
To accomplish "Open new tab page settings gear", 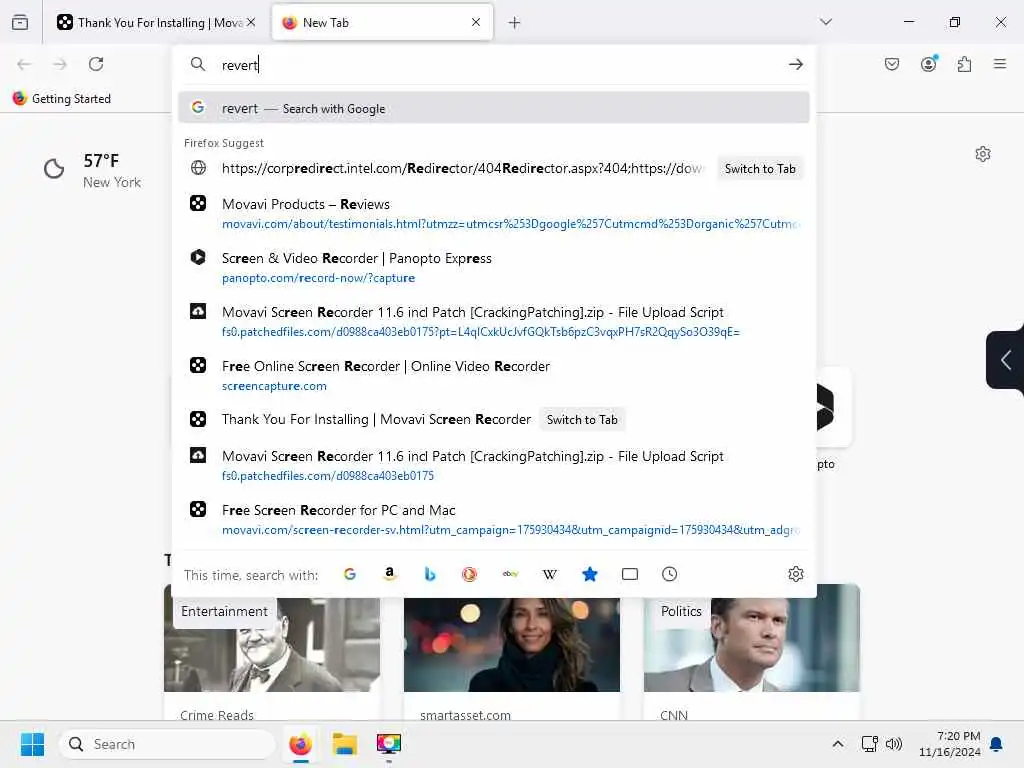I will click(x=983, y=154).
